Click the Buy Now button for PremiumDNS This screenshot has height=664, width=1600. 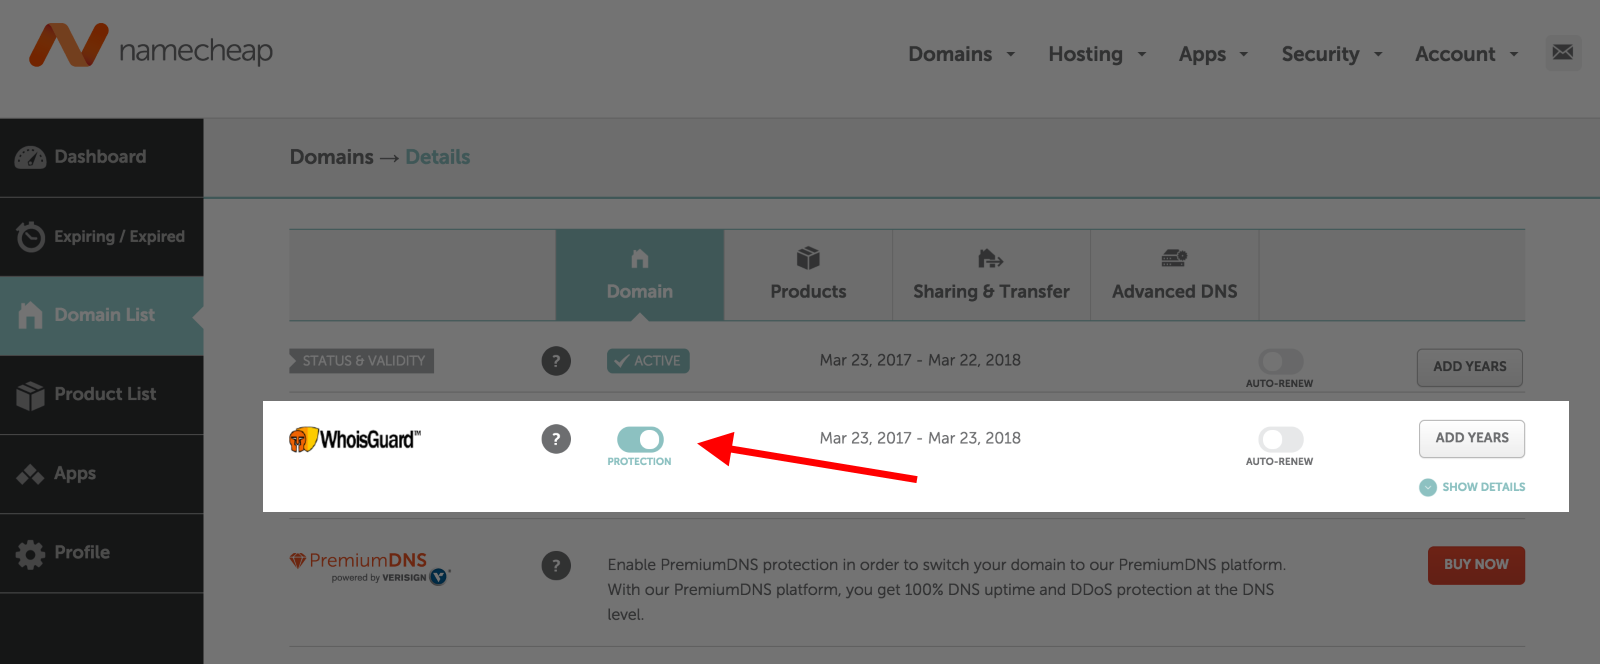(x=1476, y=565)
